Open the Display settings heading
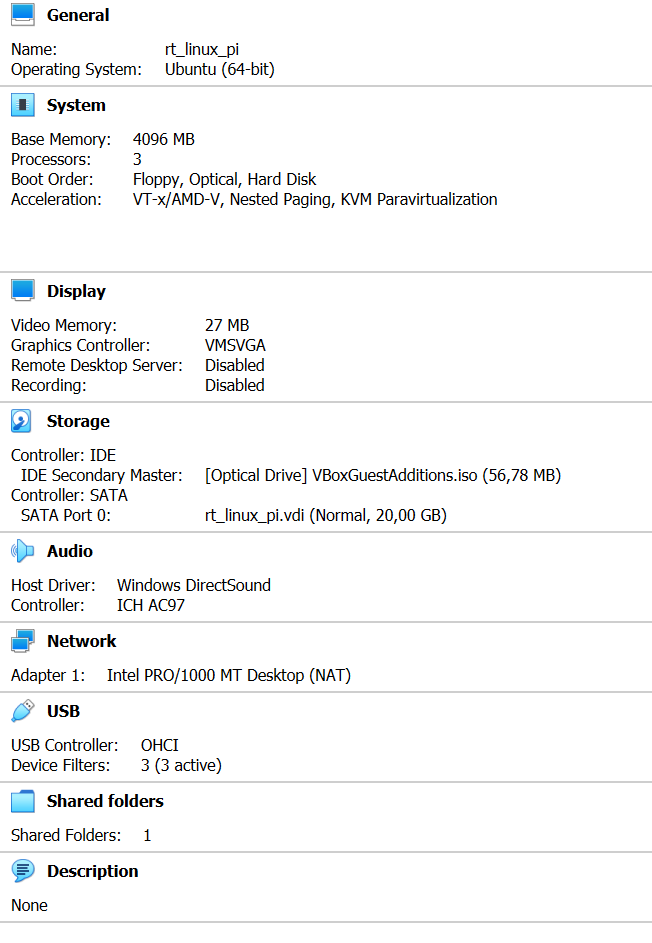The width and height of the screenshot is (652, 943). (x=76, y=291)
